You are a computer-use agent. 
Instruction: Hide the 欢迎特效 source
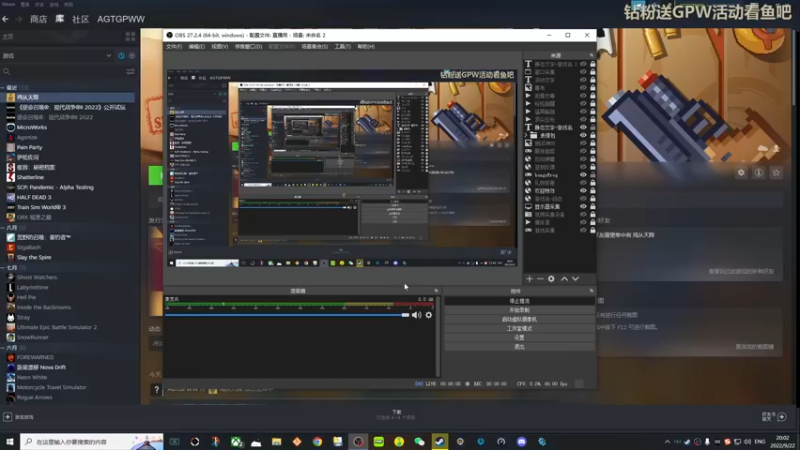point(583,191)
